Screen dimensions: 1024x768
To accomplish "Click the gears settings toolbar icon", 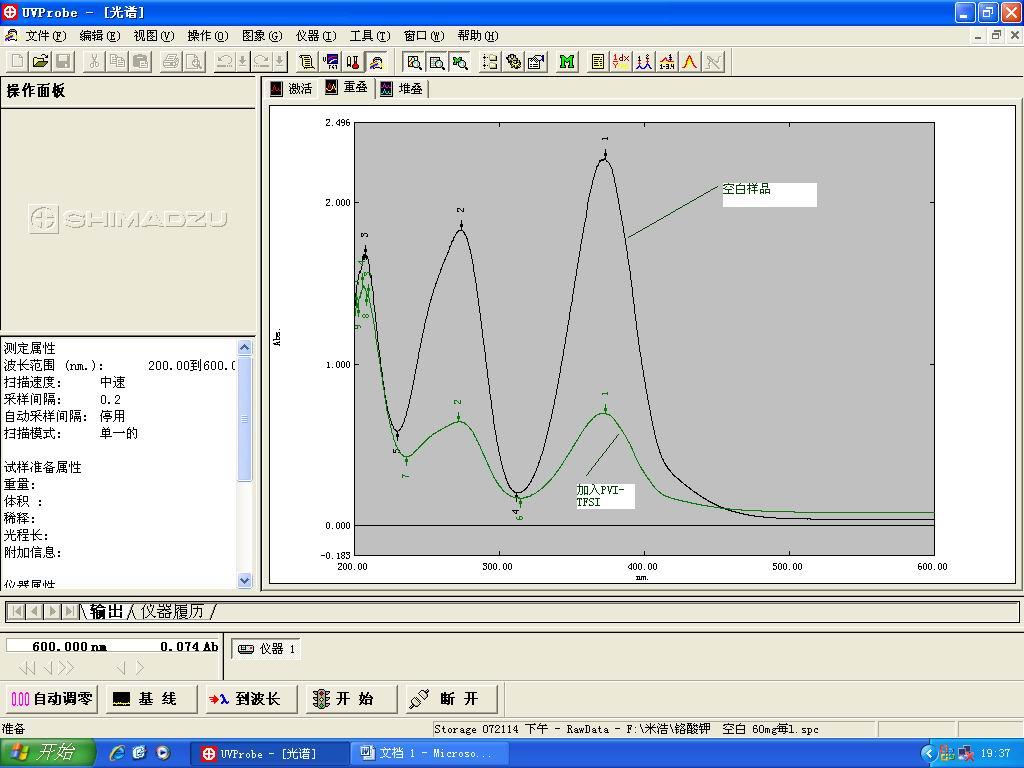I will (513, 62).
